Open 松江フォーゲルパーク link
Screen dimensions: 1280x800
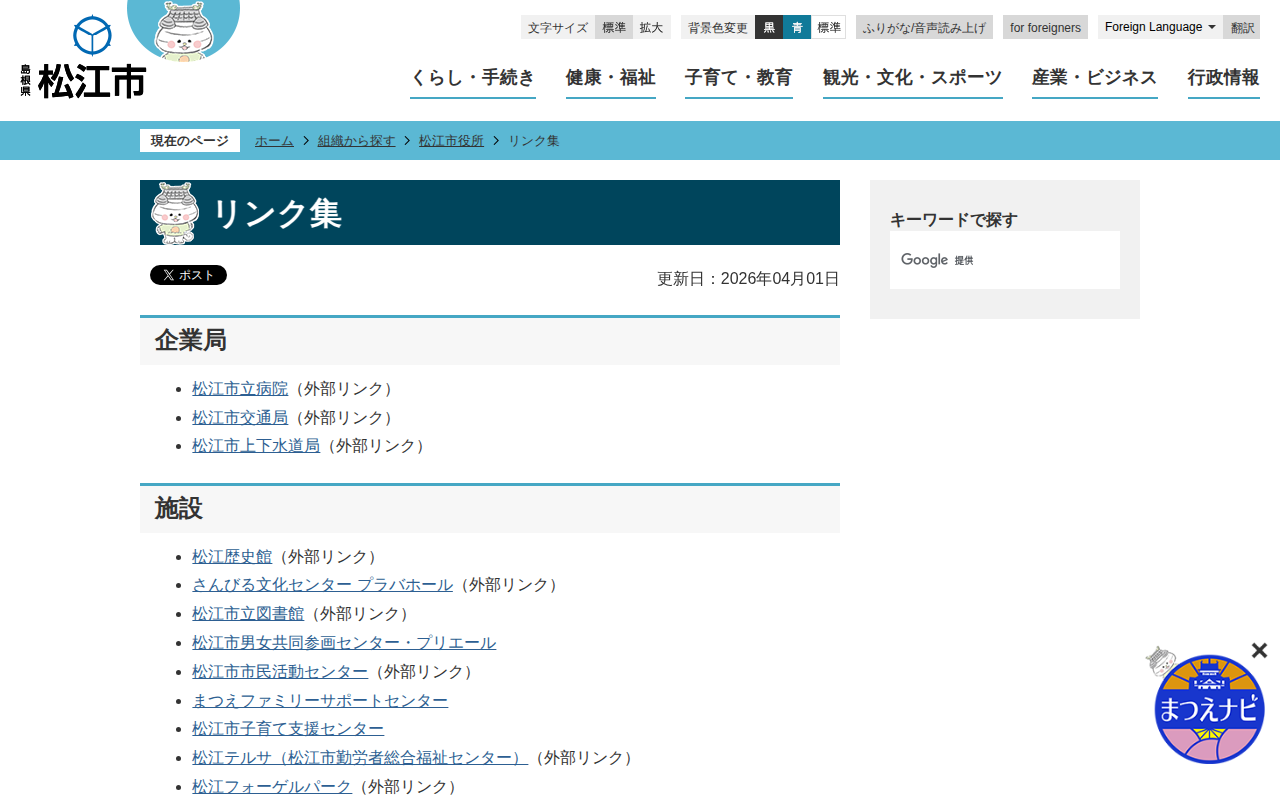[x=272, y=787]
